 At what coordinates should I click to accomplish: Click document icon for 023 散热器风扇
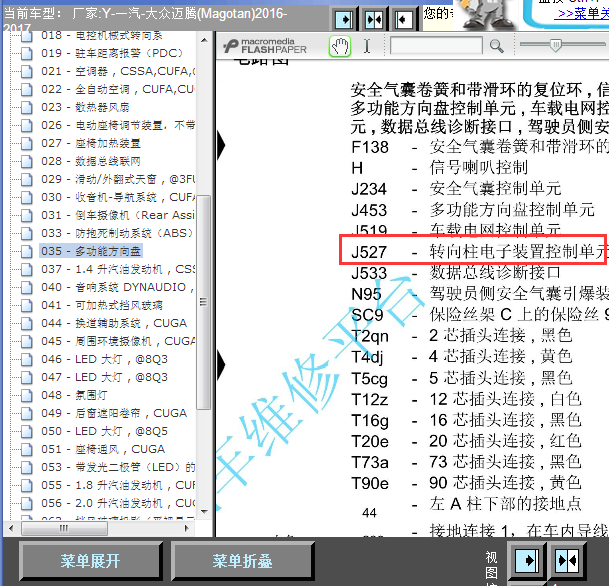click(x=27, y=107)
